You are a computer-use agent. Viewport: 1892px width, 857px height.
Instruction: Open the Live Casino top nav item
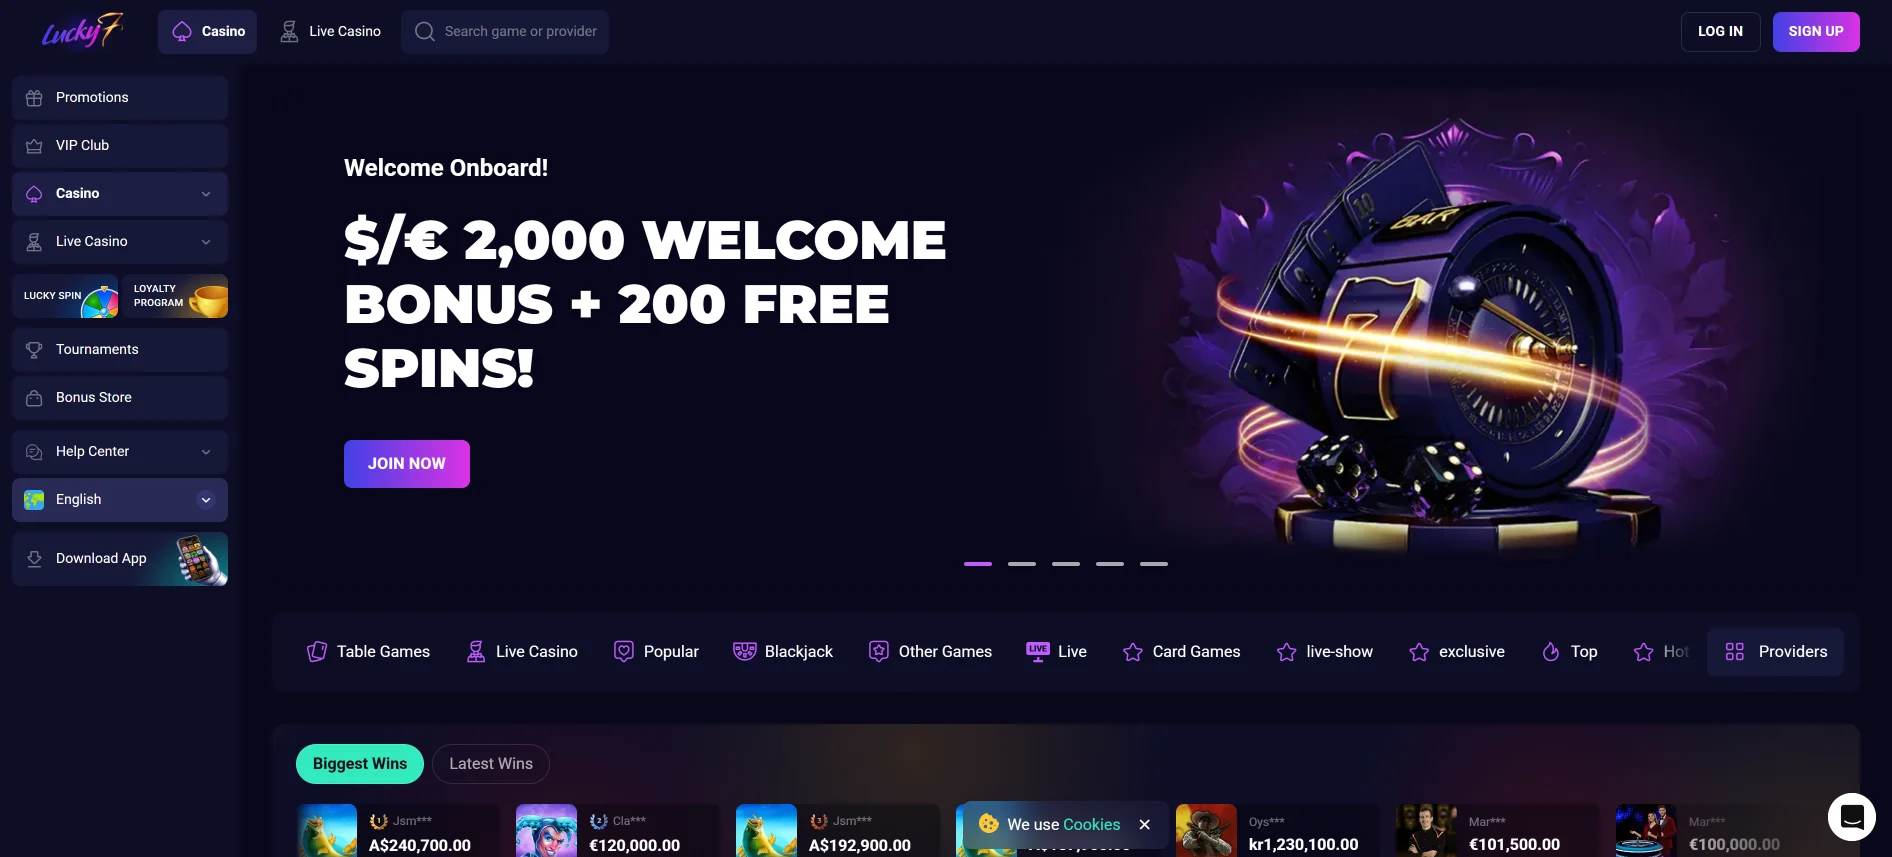[x=330, y=32]
